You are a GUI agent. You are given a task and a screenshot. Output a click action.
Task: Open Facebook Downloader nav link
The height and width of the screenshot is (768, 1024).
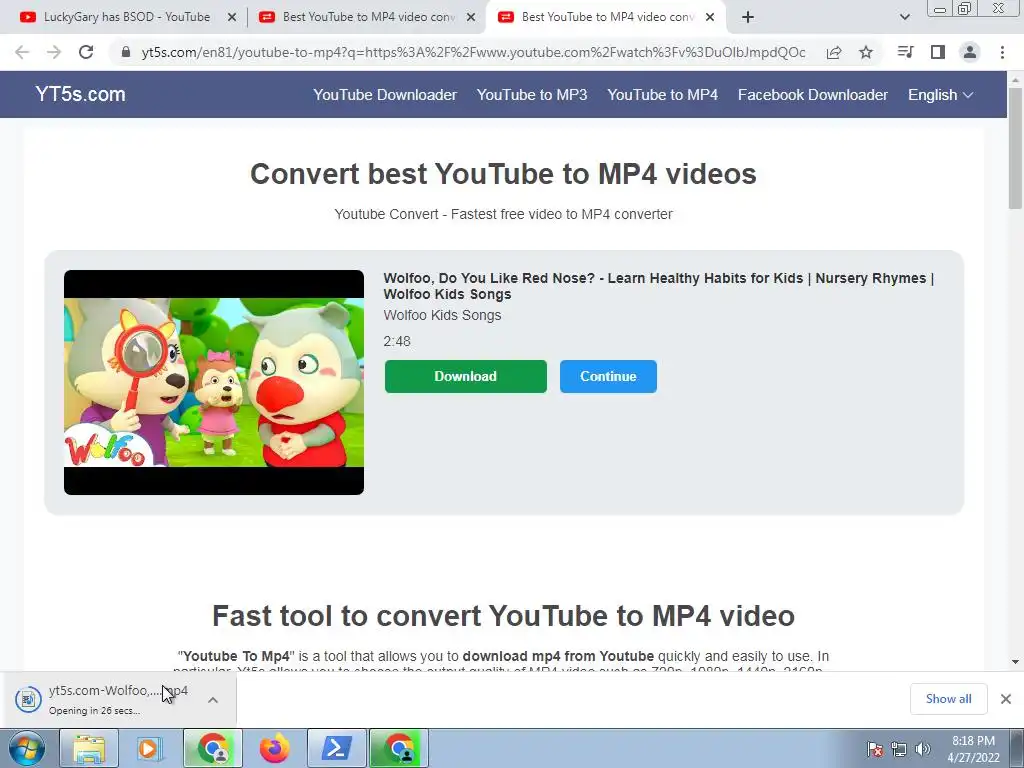[x=812, y=95]
